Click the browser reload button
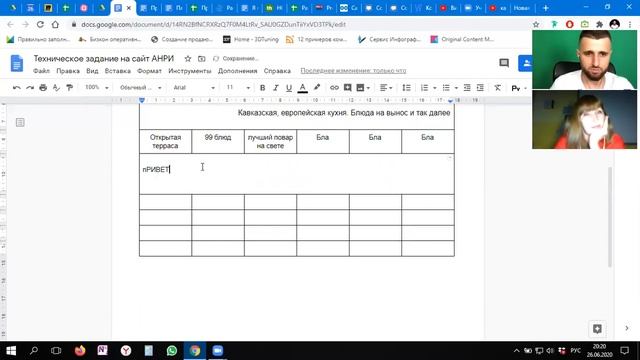This screenshot has height=360, width=640. 40,24
